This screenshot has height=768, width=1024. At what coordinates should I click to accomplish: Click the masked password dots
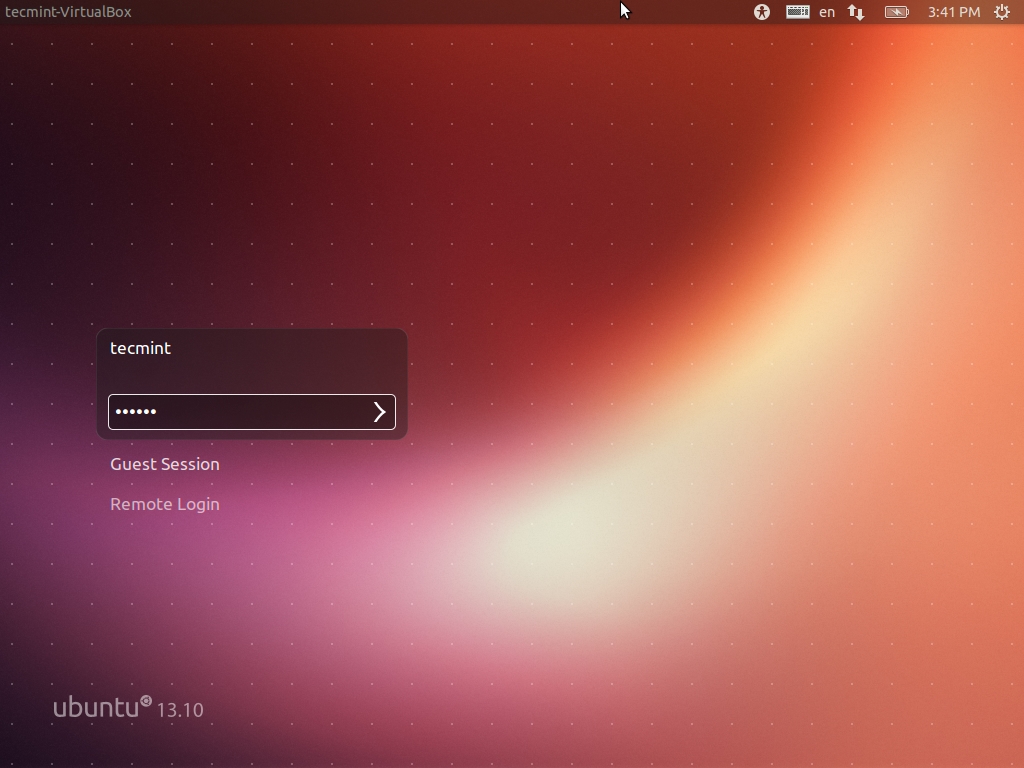[x=136, y=412]
